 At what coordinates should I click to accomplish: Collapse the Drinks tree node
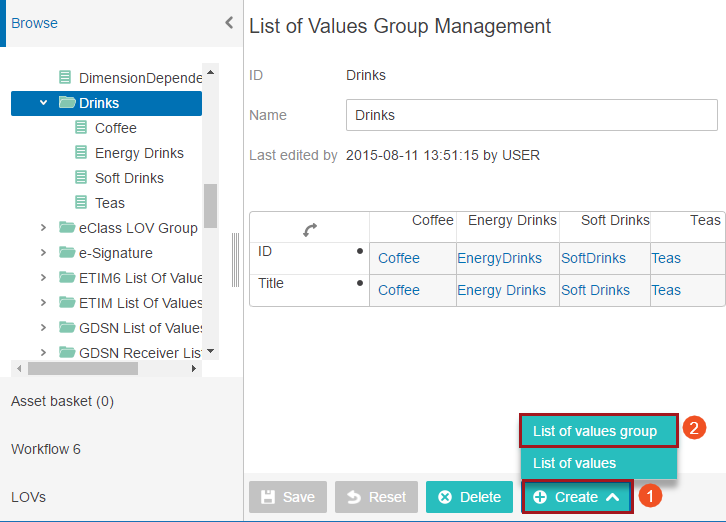pyautogui.click(x=44, y=102)
